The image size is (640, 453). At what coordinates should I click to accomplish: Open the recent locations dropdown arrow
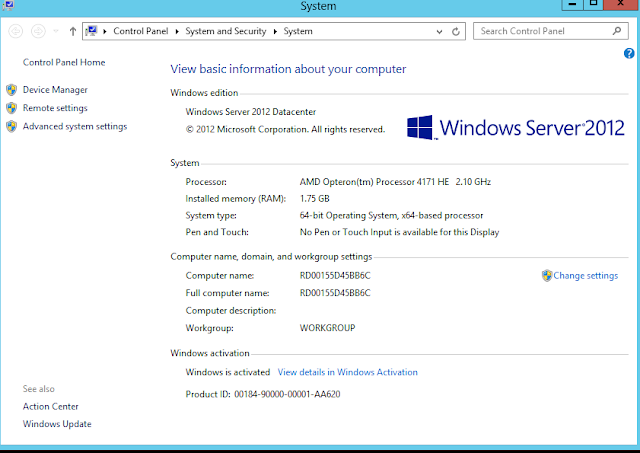(56, 31)
